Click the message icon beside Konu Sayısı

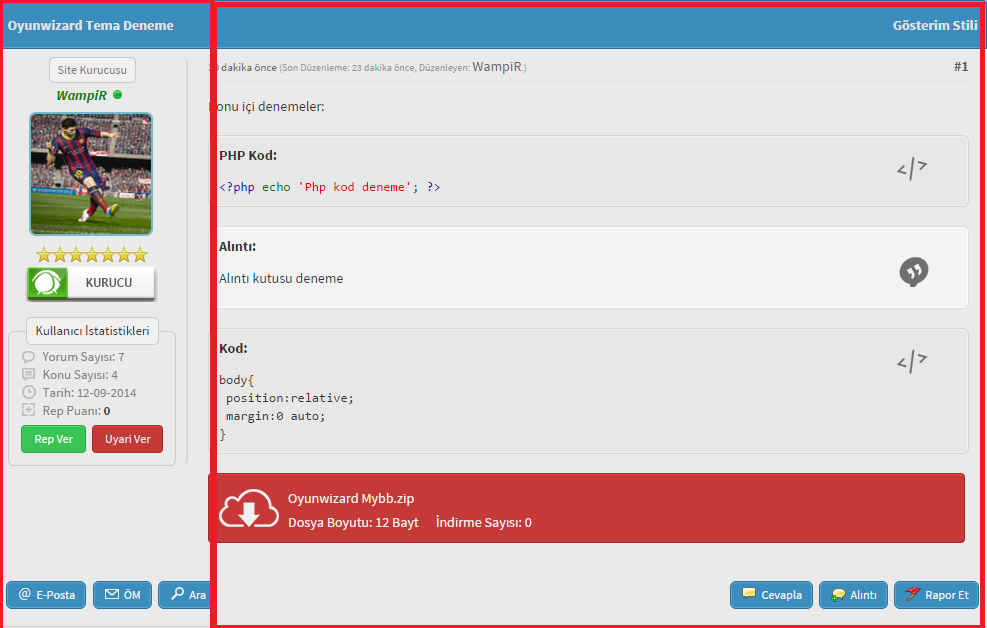click(28, 374)
